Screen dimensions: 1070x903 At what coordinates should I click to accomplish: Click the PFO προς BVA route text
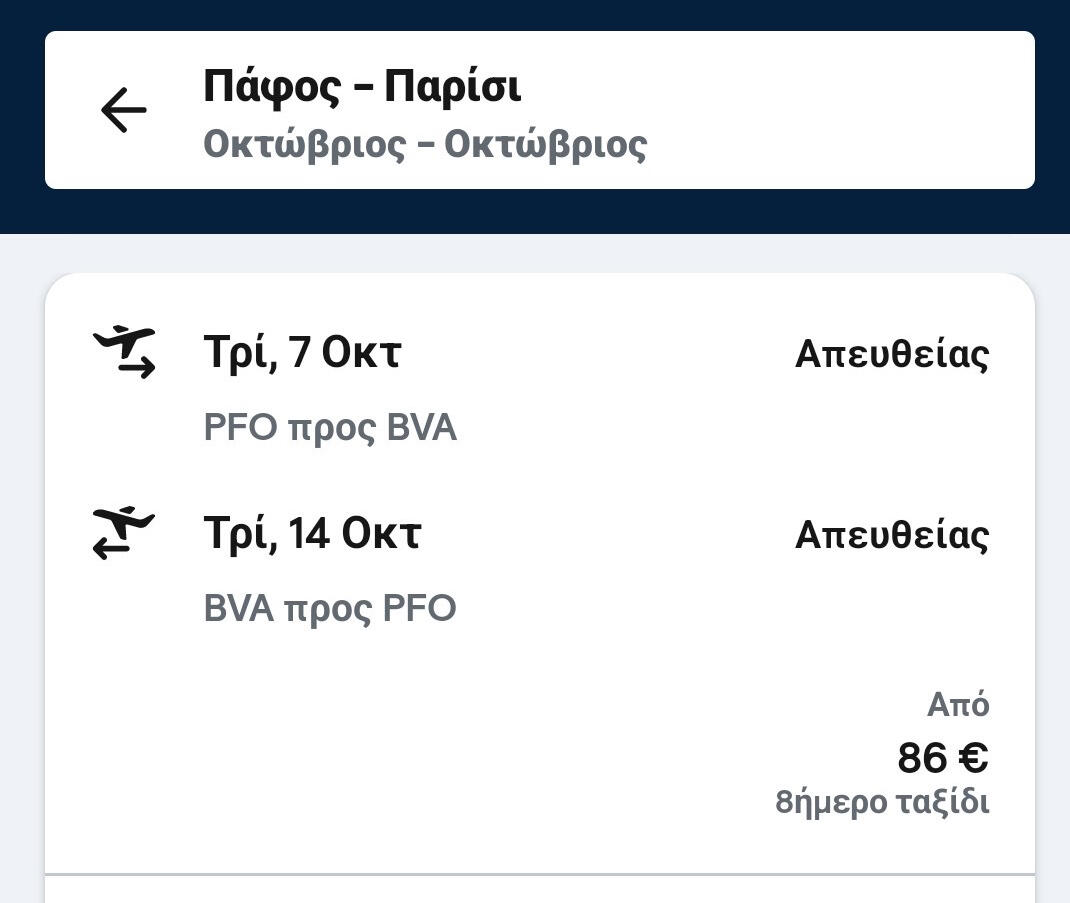(x=330, y=428)
